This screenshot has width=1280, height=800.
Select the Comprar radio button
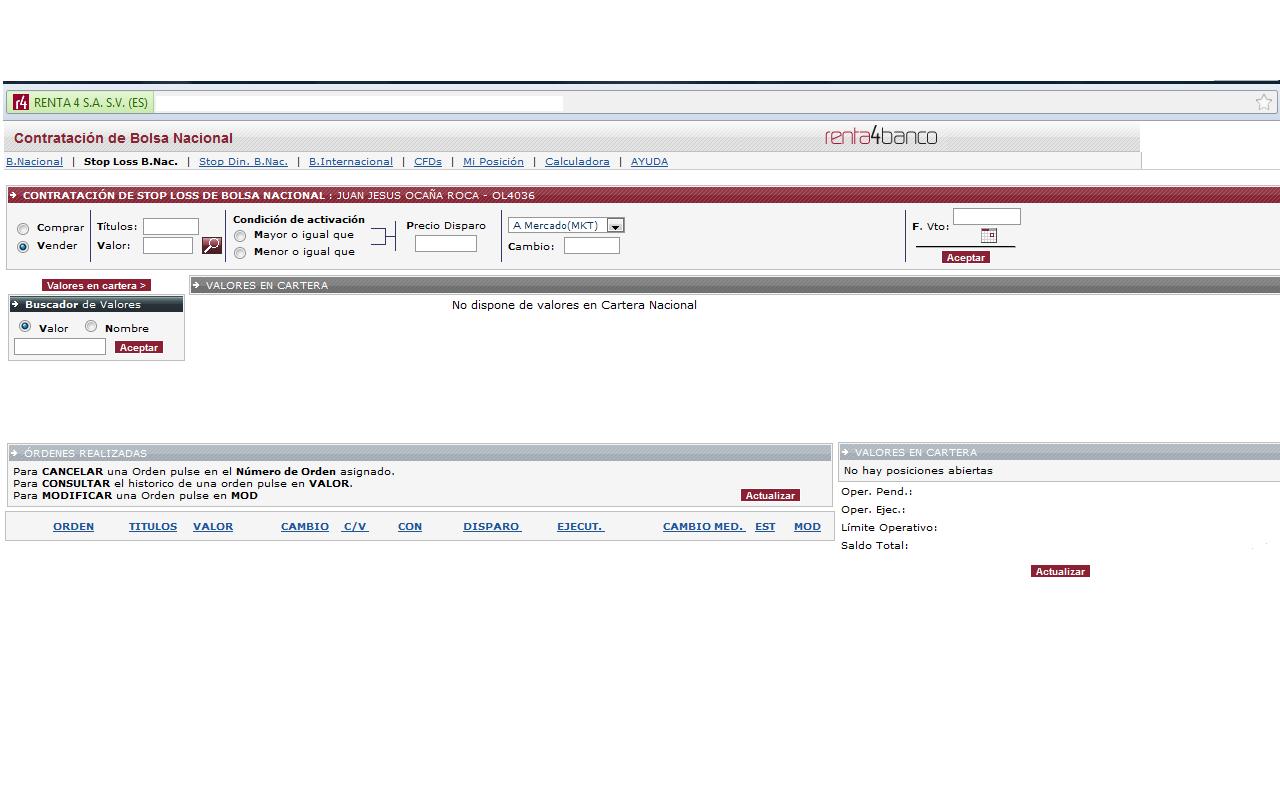[x=23, y=229]
